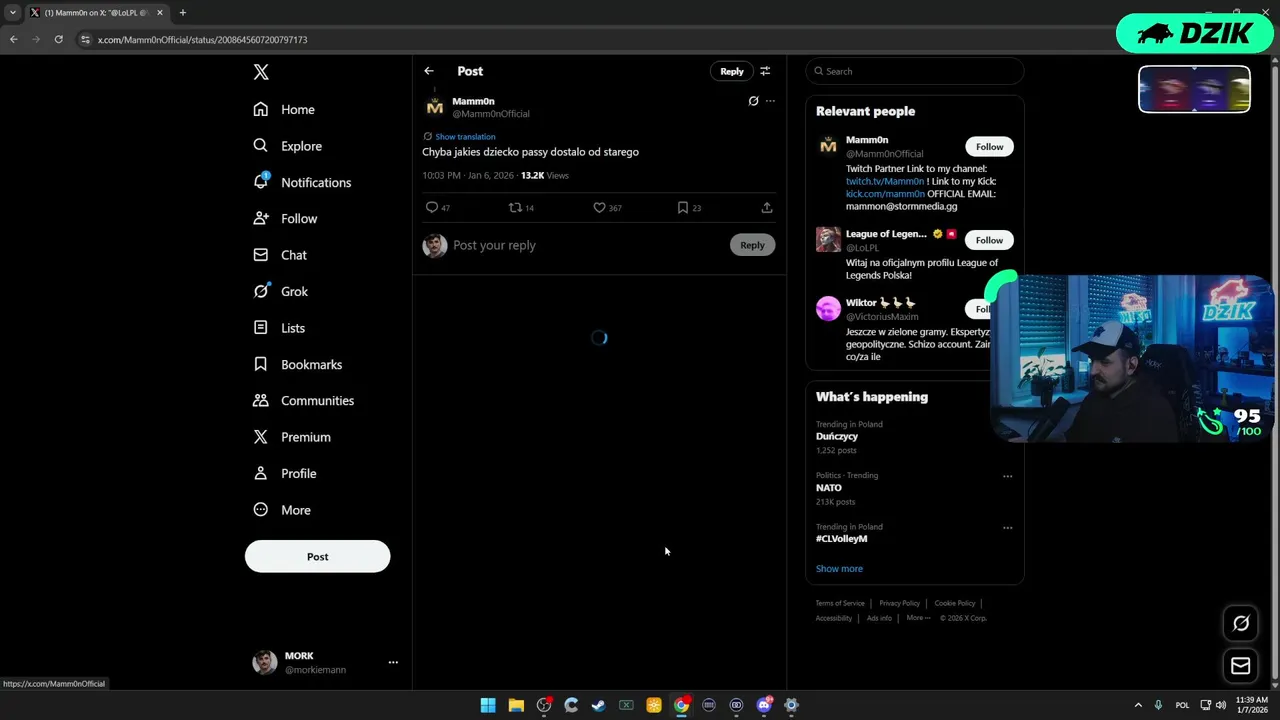Image resolution: width=1280 pixels, height=720 pixels.
Task: Expand the More footer menu
Action: pos(918,618)
